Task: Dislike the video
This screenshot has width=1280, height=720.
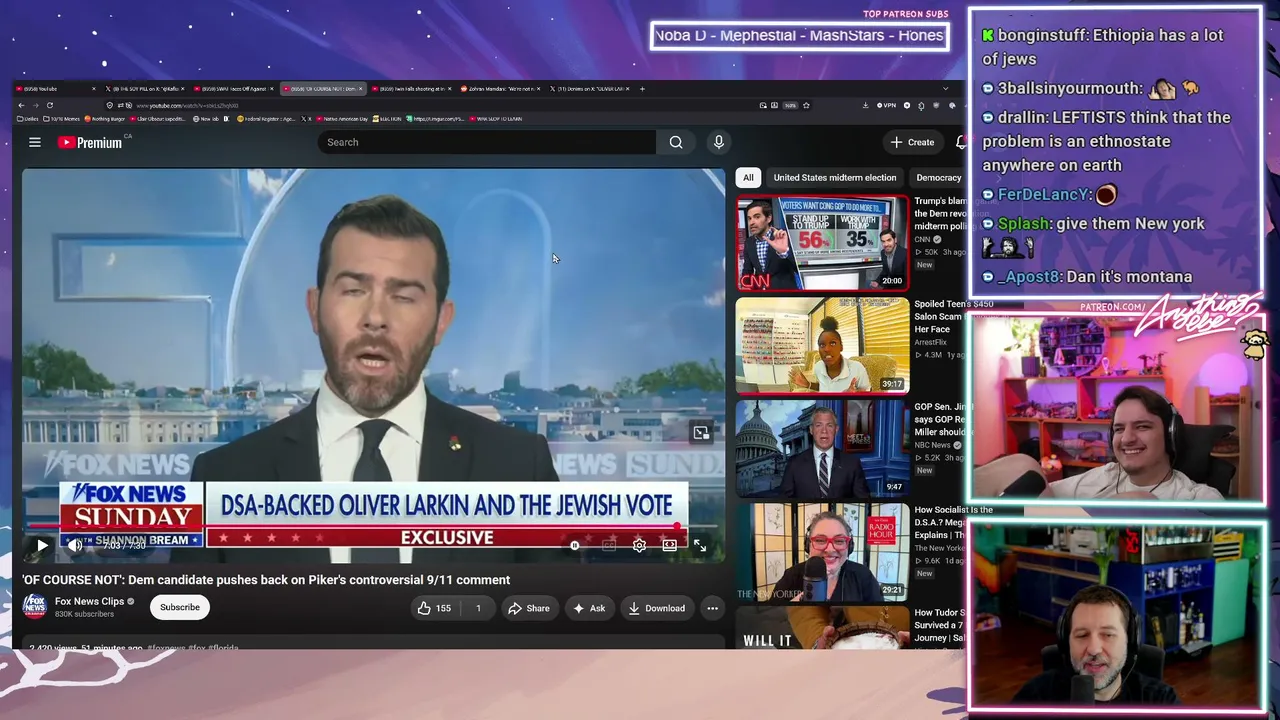Action: pos(478,608)
